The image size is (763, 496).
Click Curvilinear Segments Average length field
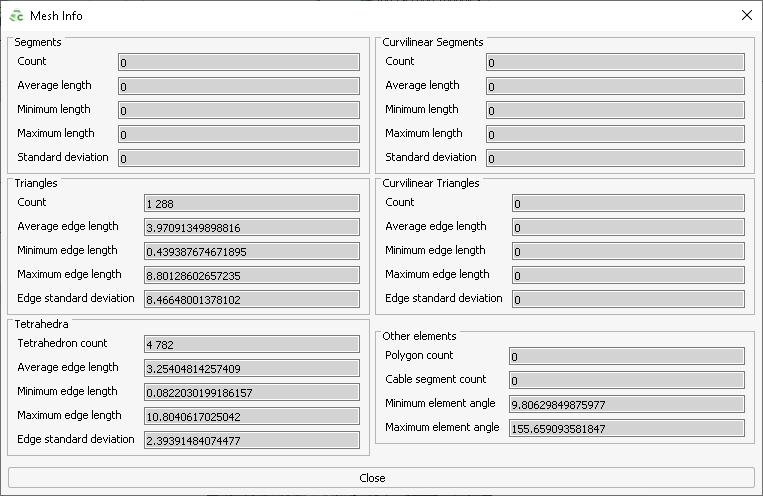[615, 87]
